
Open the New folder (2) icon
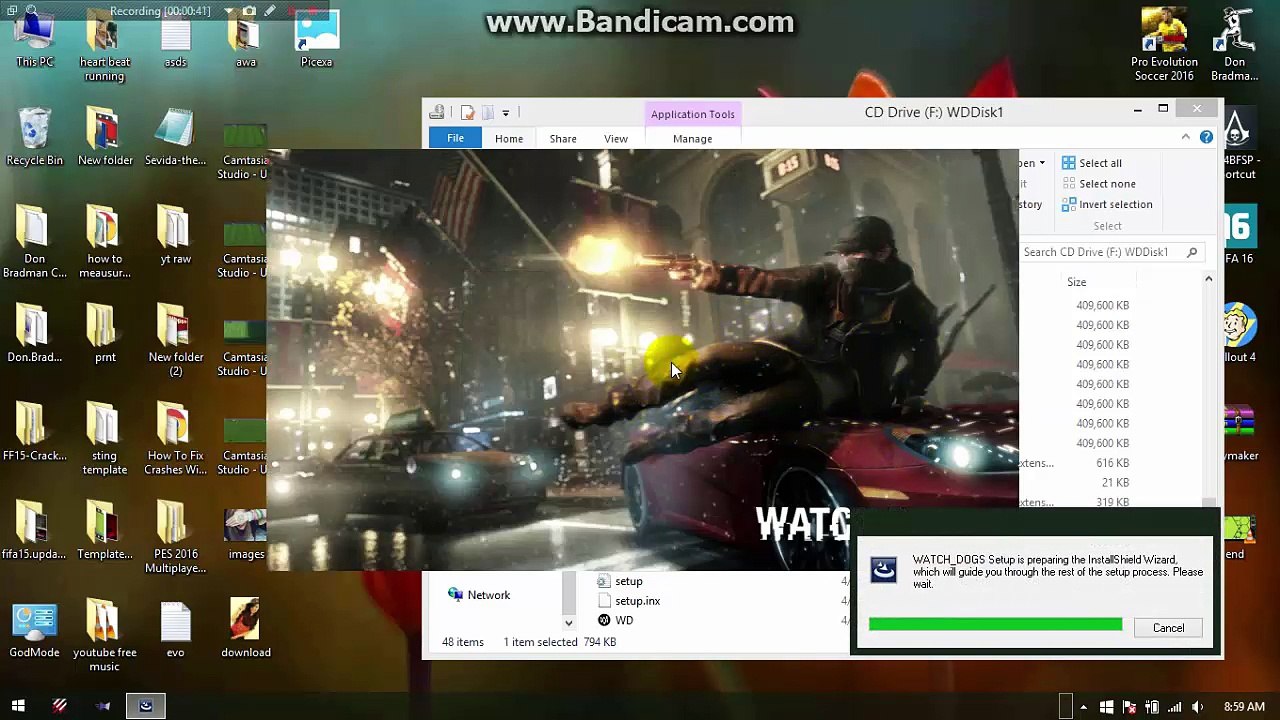click(x=175, y=340)
